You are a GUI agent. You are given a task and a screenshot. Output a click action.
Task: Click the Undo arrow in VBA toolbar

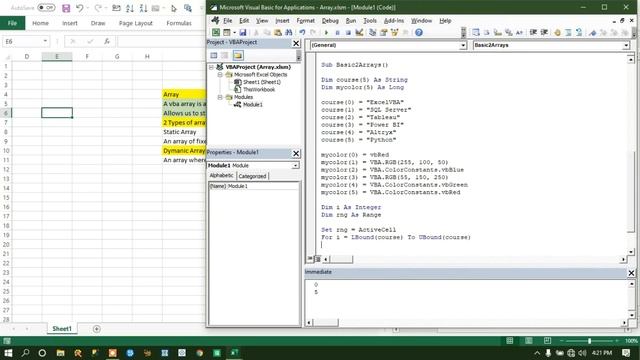tap(302, 33)
